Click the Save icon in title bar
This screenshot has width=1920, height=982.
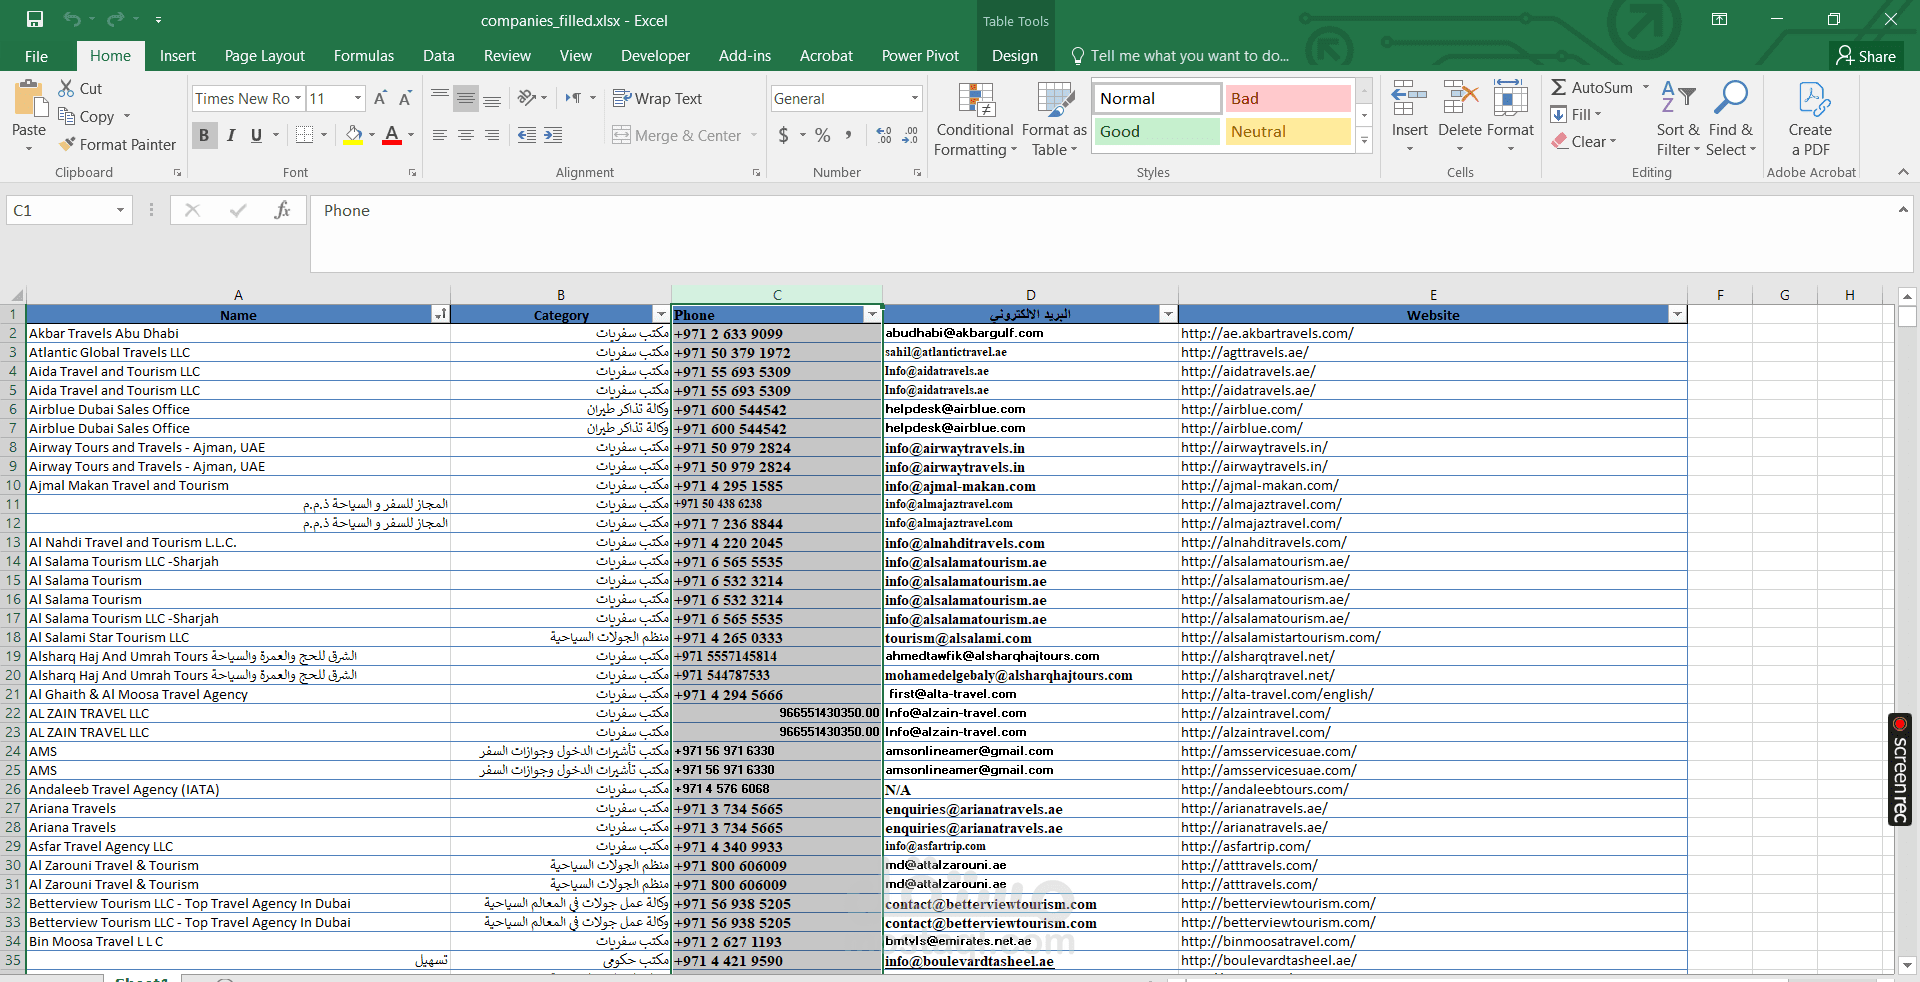click(x=35, y=19)
